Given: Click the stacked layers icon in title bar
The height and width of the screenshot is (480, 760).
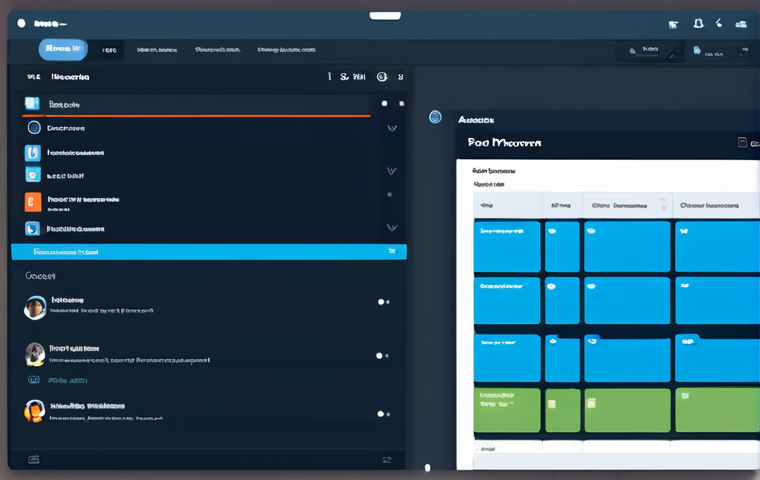Looking at the screenshot, I should point(741,24).
